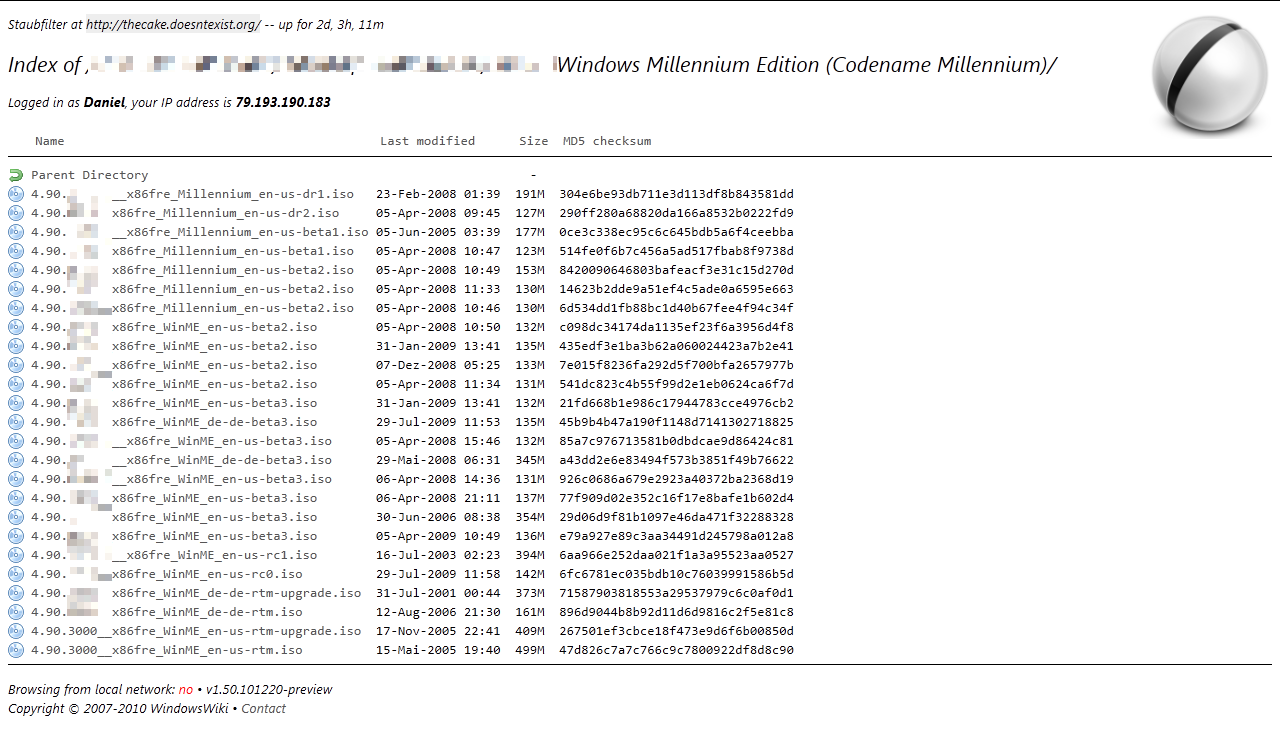Click disc icon for Millennium_en-us-dr2.iso

pyautogui.click(x=15, y=213)
